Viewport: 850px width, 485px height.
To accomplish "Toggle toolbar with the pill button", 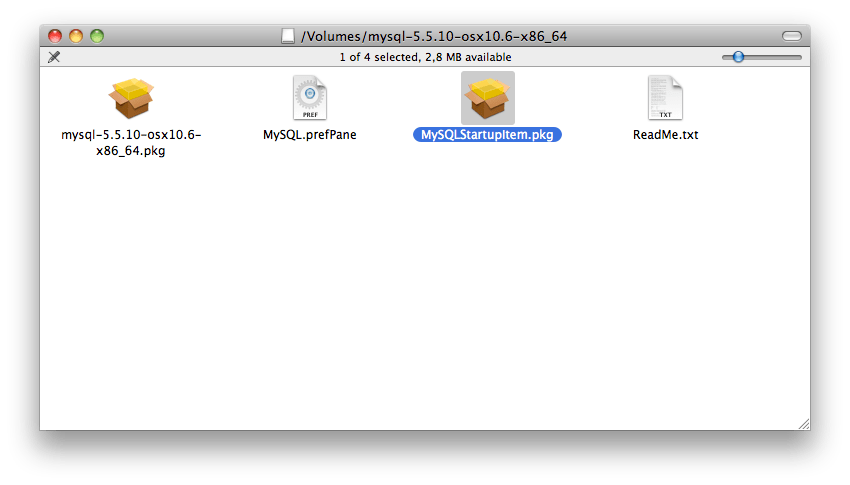I will click(x=792, y=36).
